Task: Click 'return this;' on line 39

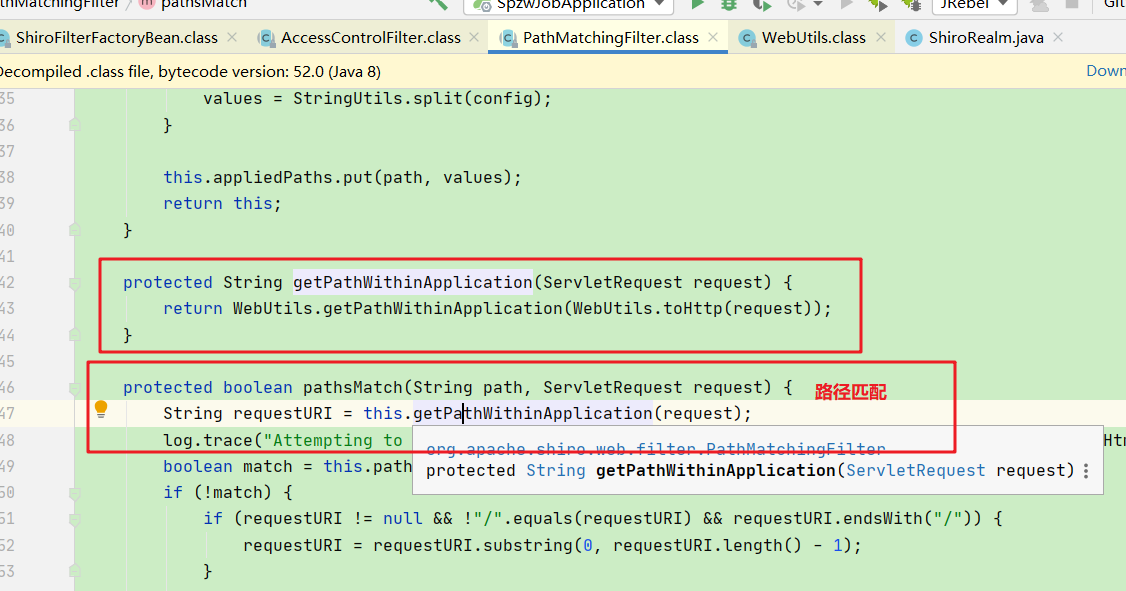Action: (x=223, y=204)
